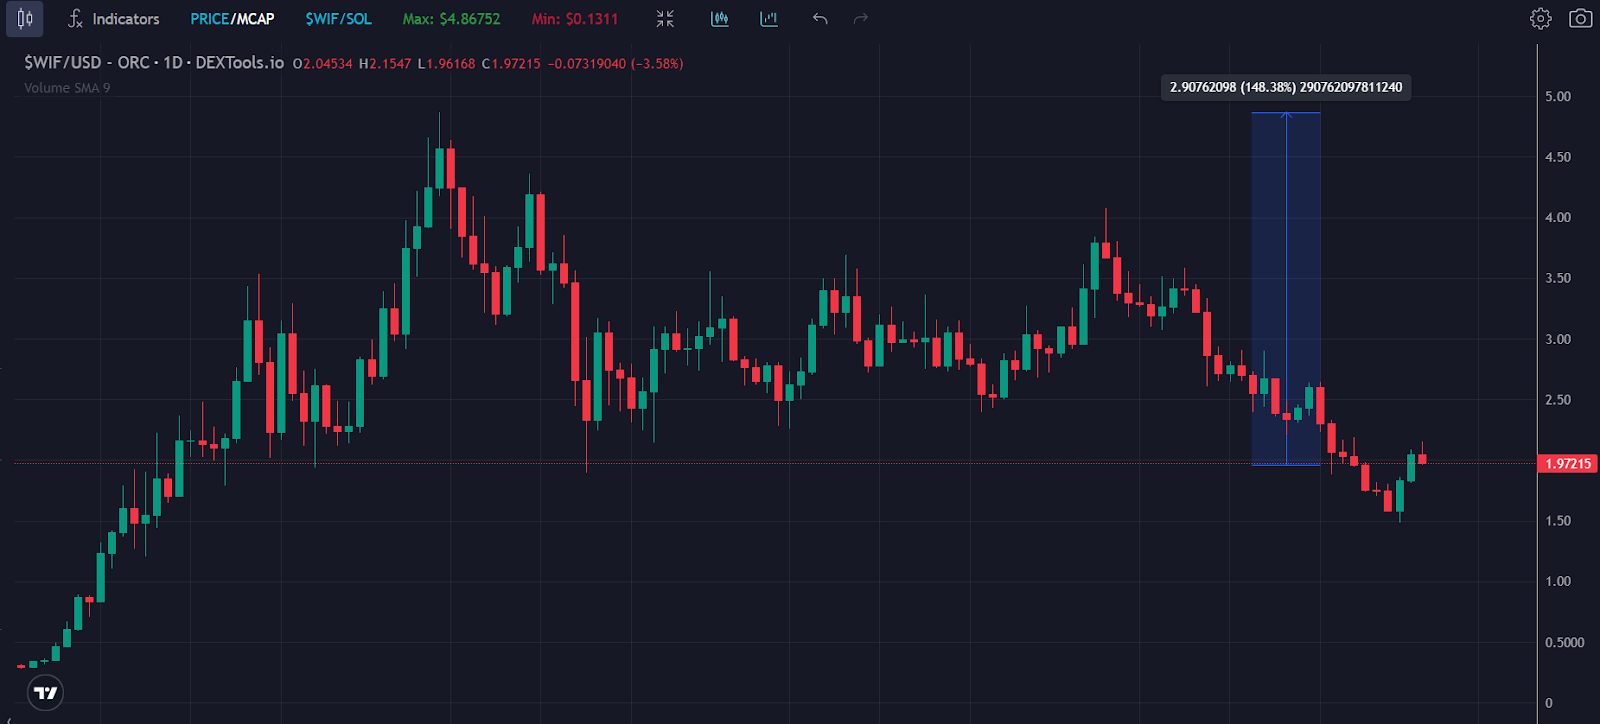Screen dimensions: 1600x724
Task: Select the measurement tooltip 2.90762098 (148.38%)
Action: [x=1286, y=87]
